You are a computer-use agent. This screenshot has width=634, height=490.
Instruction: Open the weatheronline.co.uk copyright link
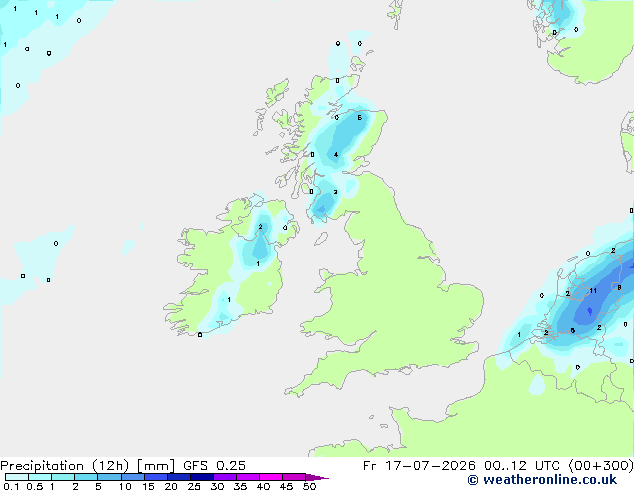[x=542, y=480]
